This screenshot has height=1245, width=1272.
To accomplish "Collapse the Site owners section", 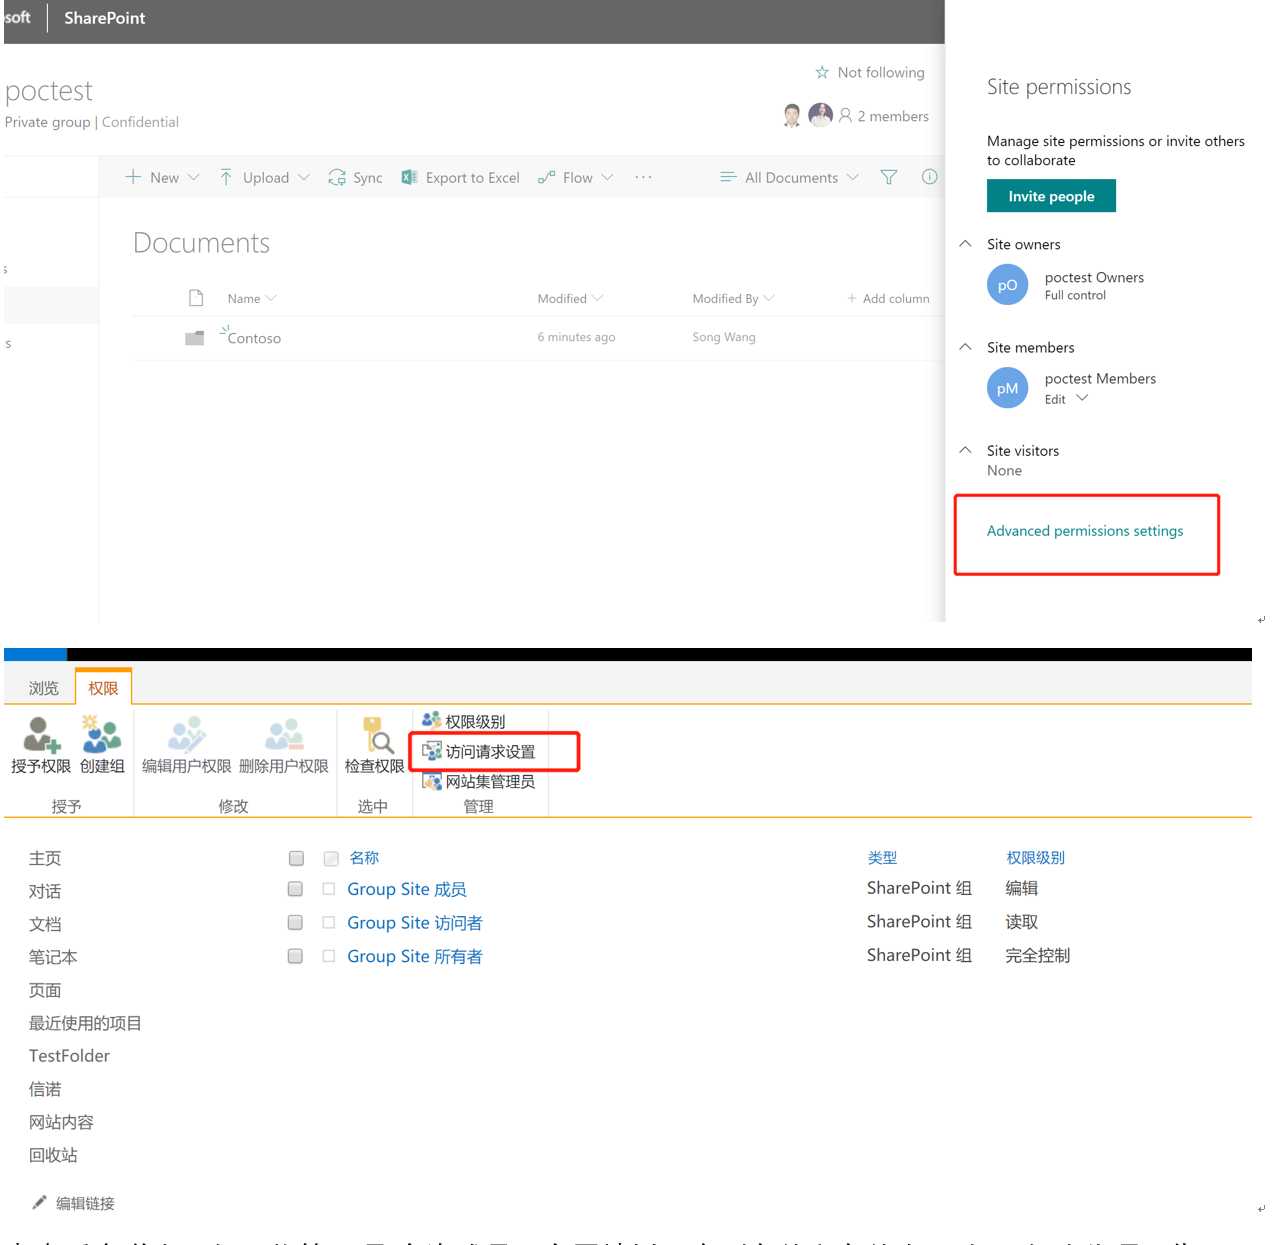I will (x=965, y=244).
